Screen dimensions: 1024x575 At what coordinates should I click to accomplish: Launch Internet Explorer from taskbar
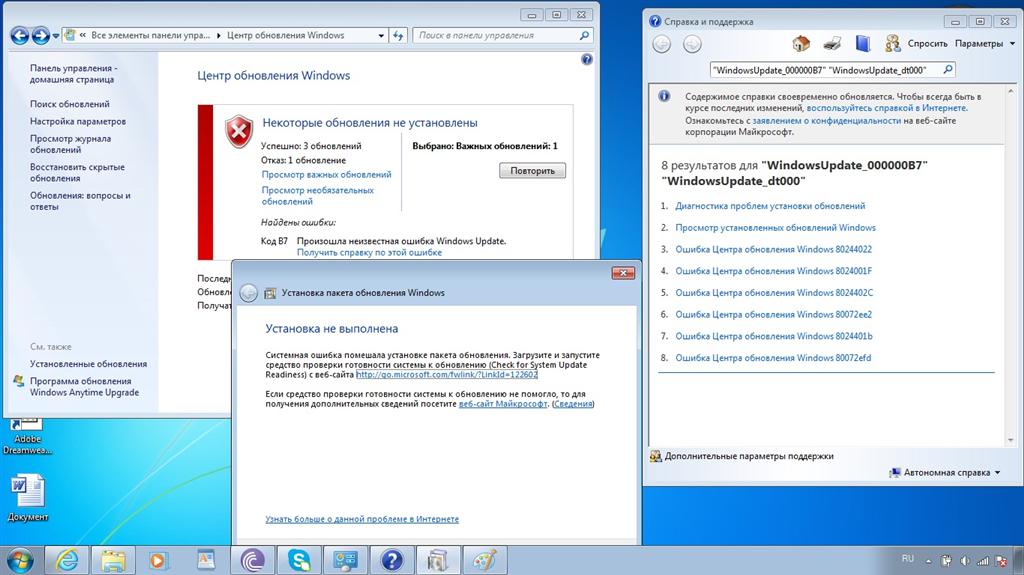click(66, 561)
